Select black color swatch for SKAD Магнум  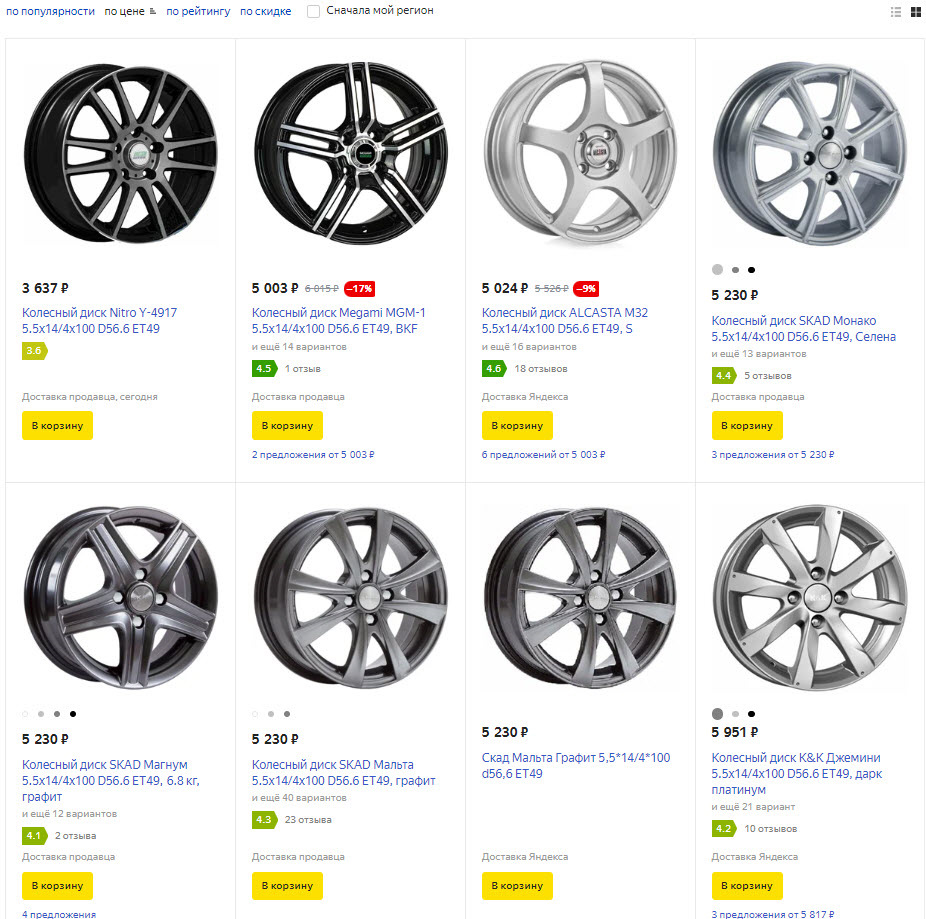[x=73, y=714]
